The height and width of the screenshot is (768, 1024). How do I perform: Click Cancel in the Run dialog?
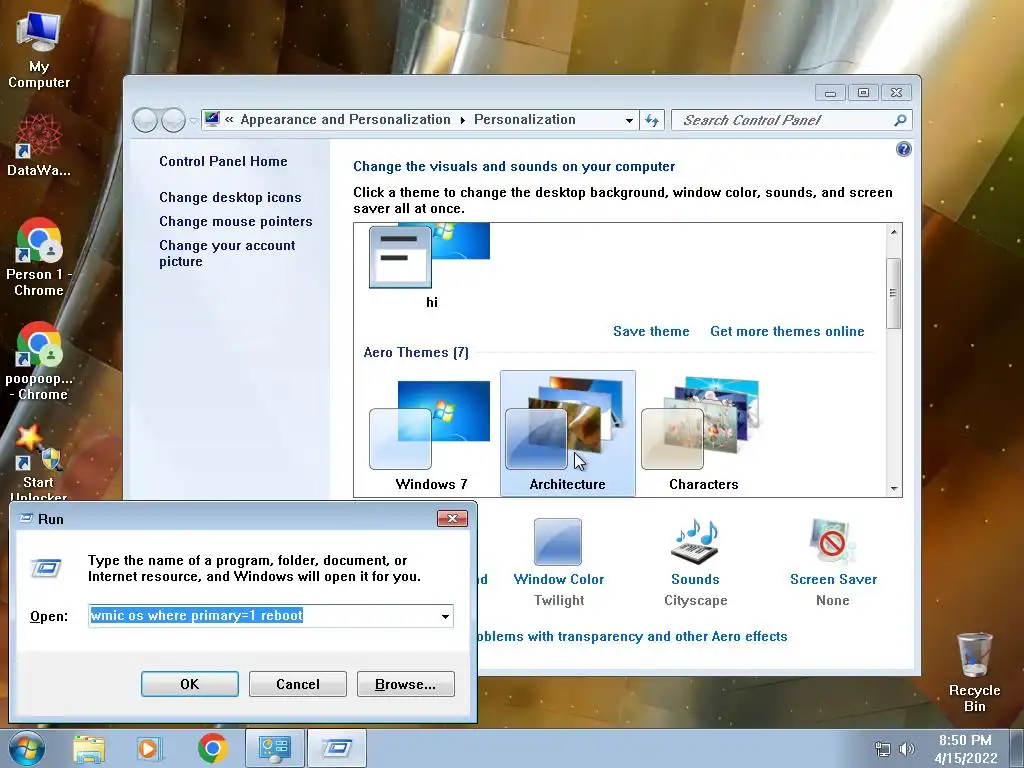pyautogui.click(x=298, y=684)
